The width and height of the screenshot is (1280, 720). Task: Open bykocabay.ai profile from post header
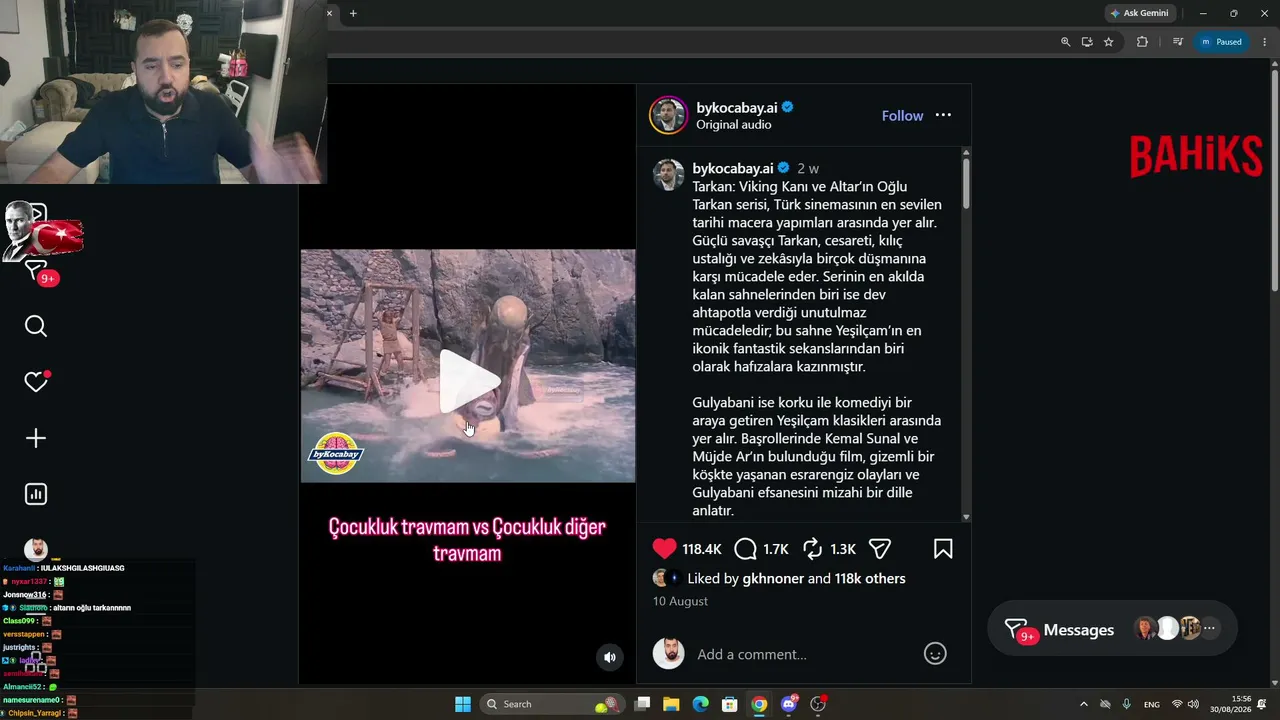[x=736, y=107]
